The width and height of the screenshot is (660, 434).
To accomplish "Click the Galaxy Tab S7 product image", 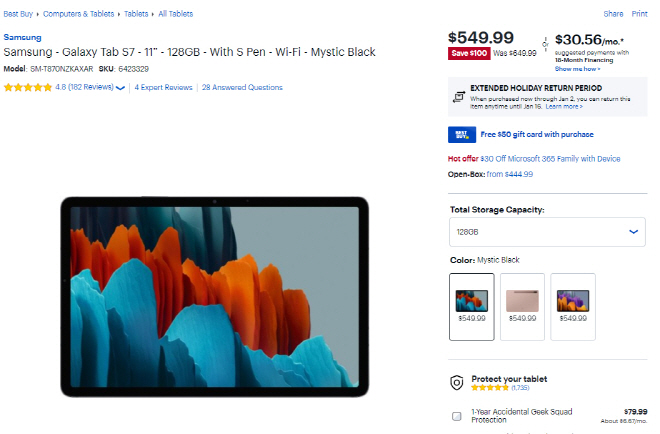I will [215, 297].
